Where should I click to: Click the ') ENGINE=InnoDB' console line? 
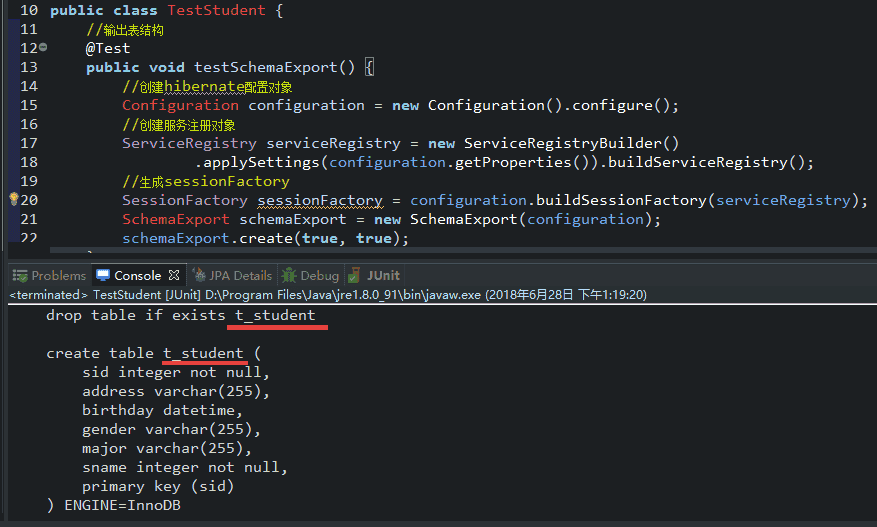[x=113, y=506]
